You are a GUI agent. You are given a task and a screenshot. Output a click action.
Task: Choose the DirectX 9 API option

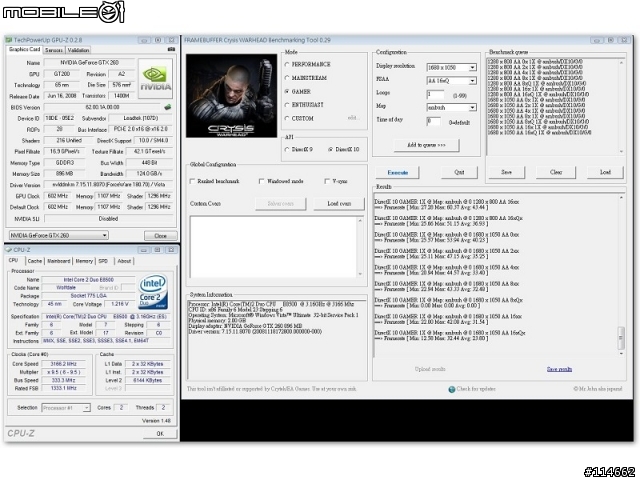coord(287,150)
